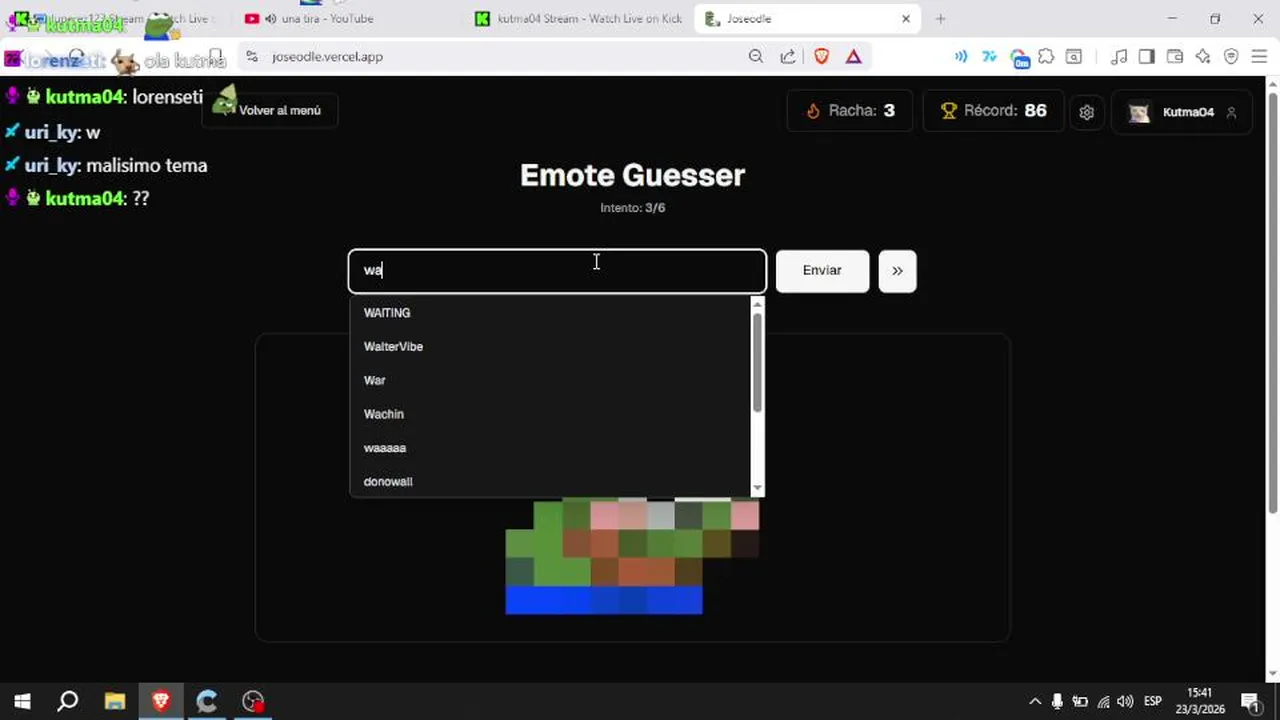View site information icon in address bar
The image size is (1280, 720).
(252, 57)
